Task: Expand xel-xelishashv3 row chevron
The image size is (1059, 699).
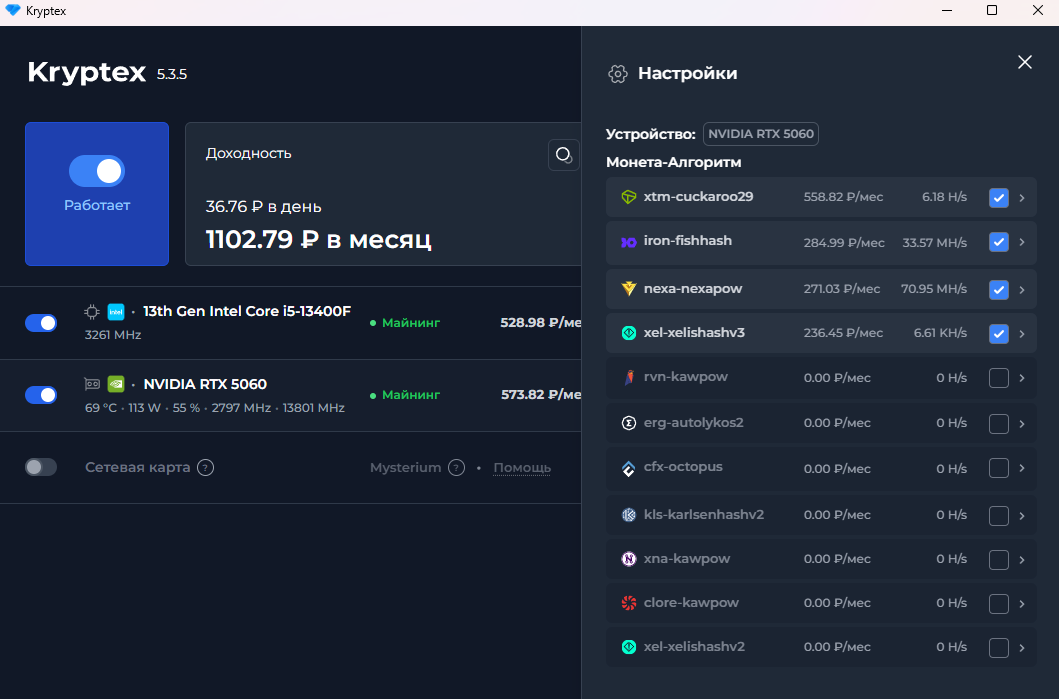Action: (1022, 334)
